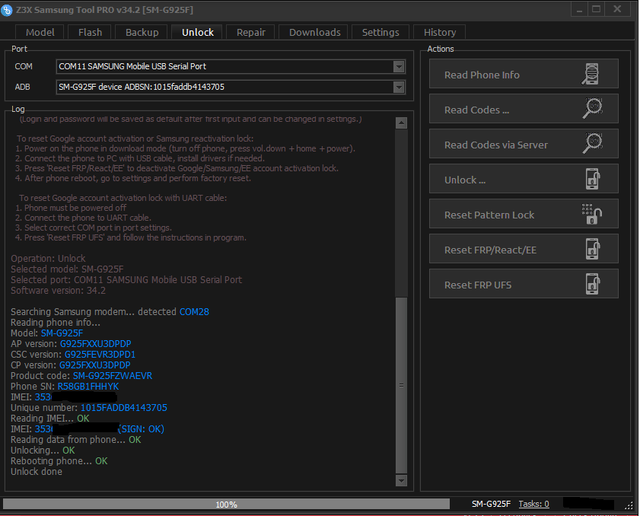
Task: Select the COM11 SAMSUNG Mobile USB Serial Port field
Action: click(x=231, y=67)
